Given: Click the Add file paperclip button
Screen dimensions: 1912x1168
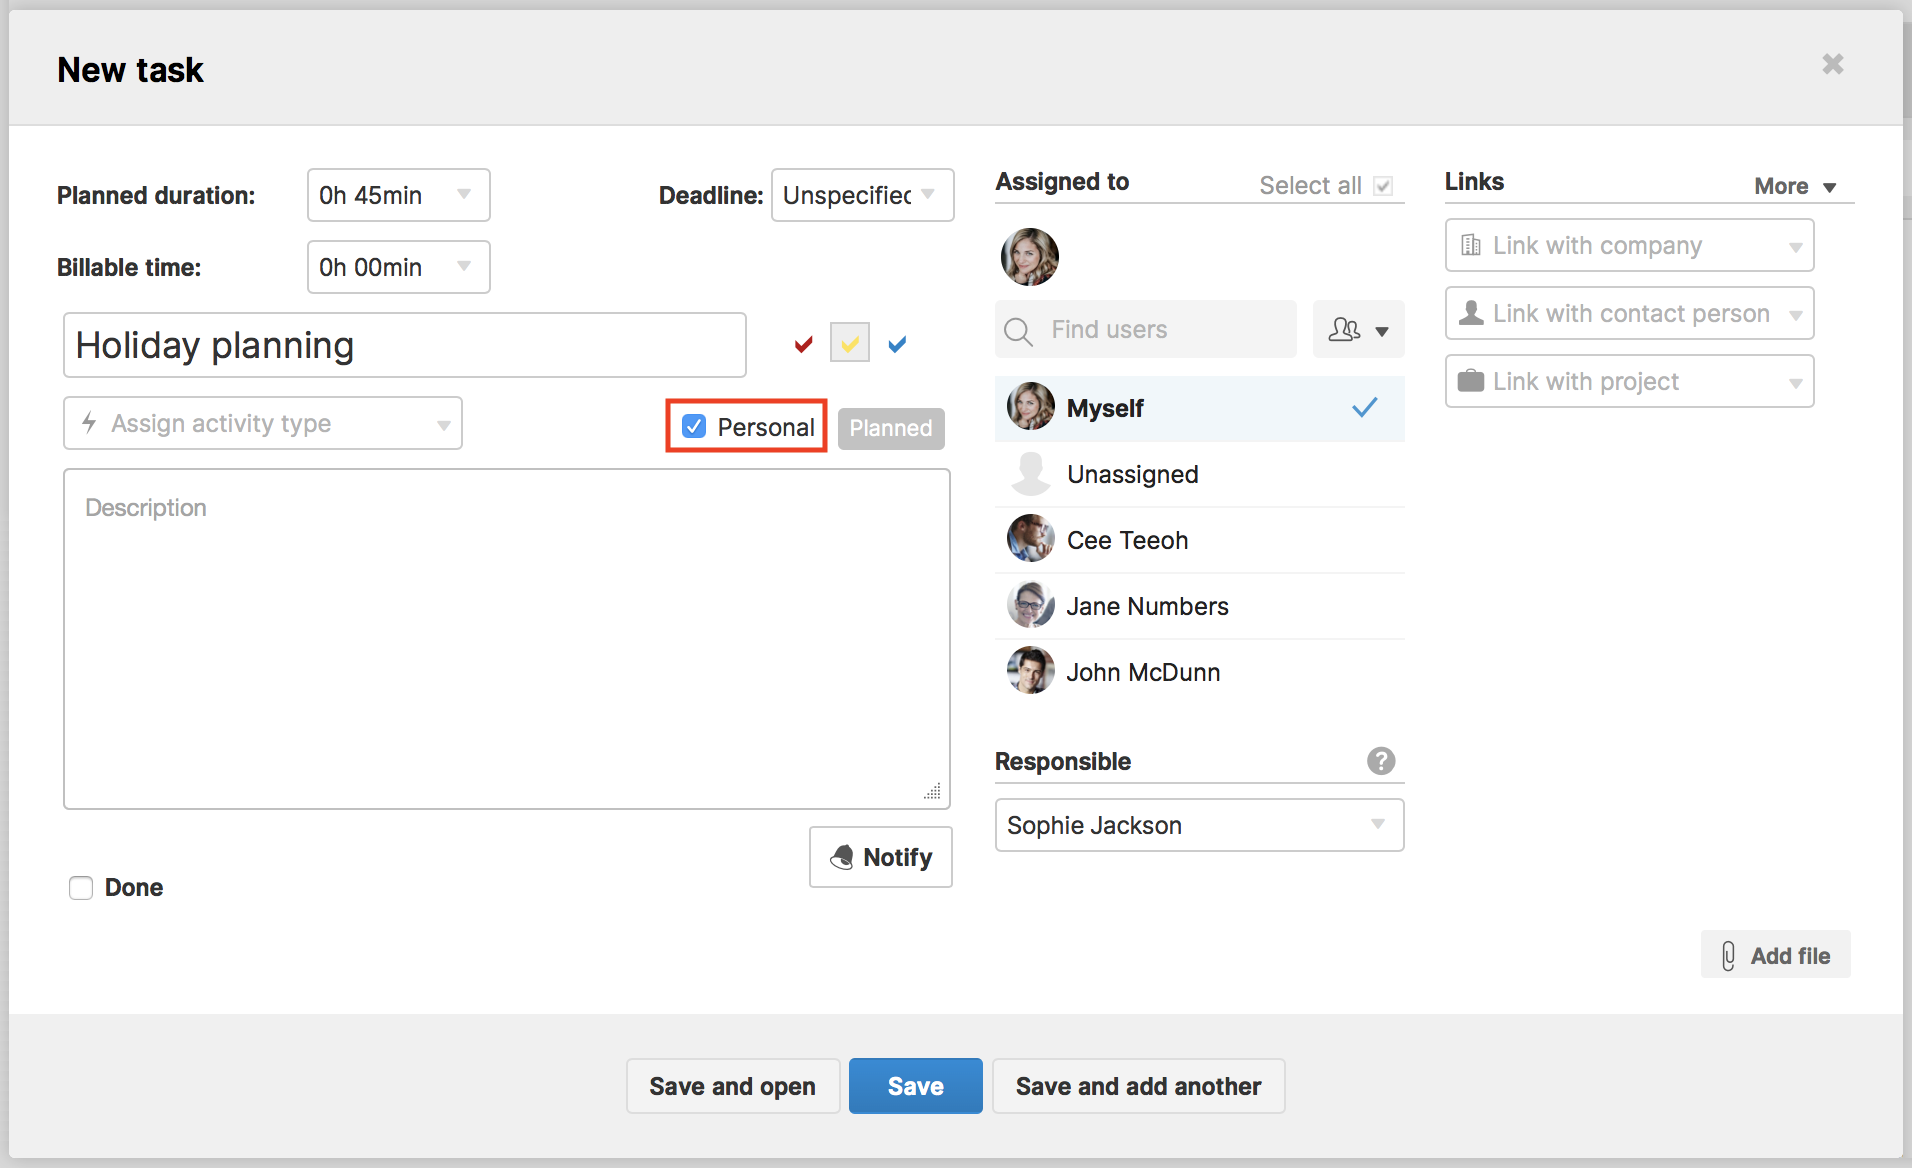Looking at the screenshot, I should [1775, 955].
